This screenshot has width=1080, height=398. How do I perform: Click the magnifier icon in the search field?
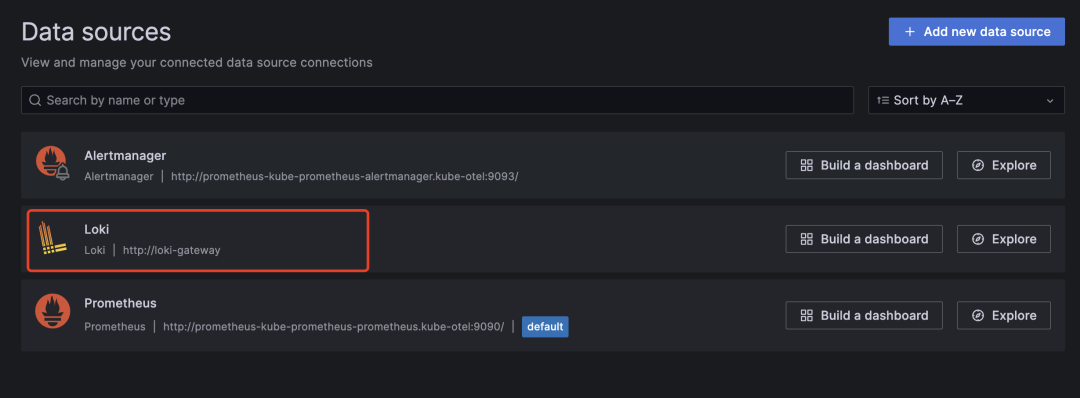click(35, 101)
